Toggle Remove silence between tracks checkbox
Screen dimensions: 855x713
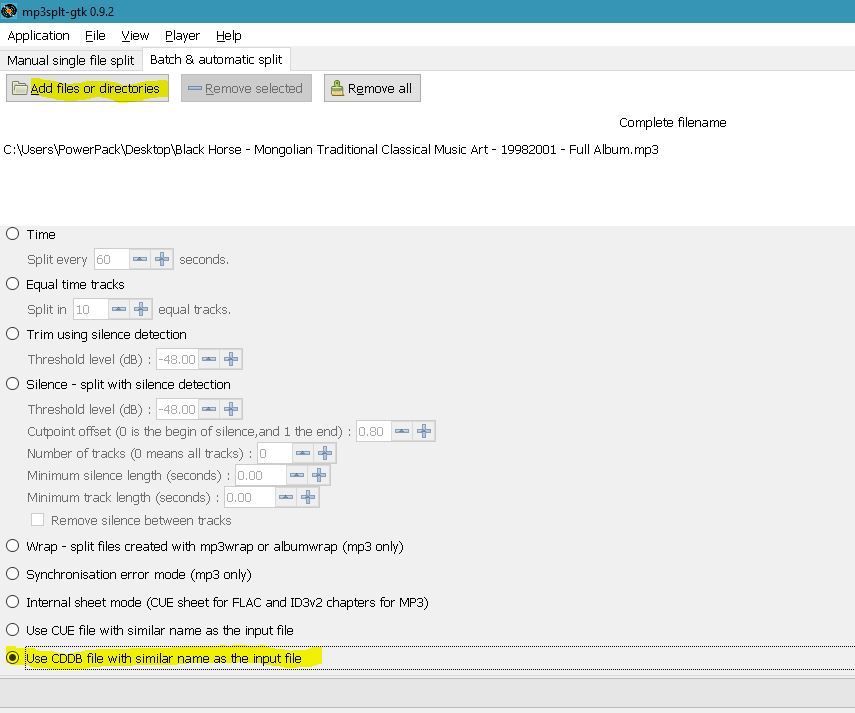click(x=38, y=520)
